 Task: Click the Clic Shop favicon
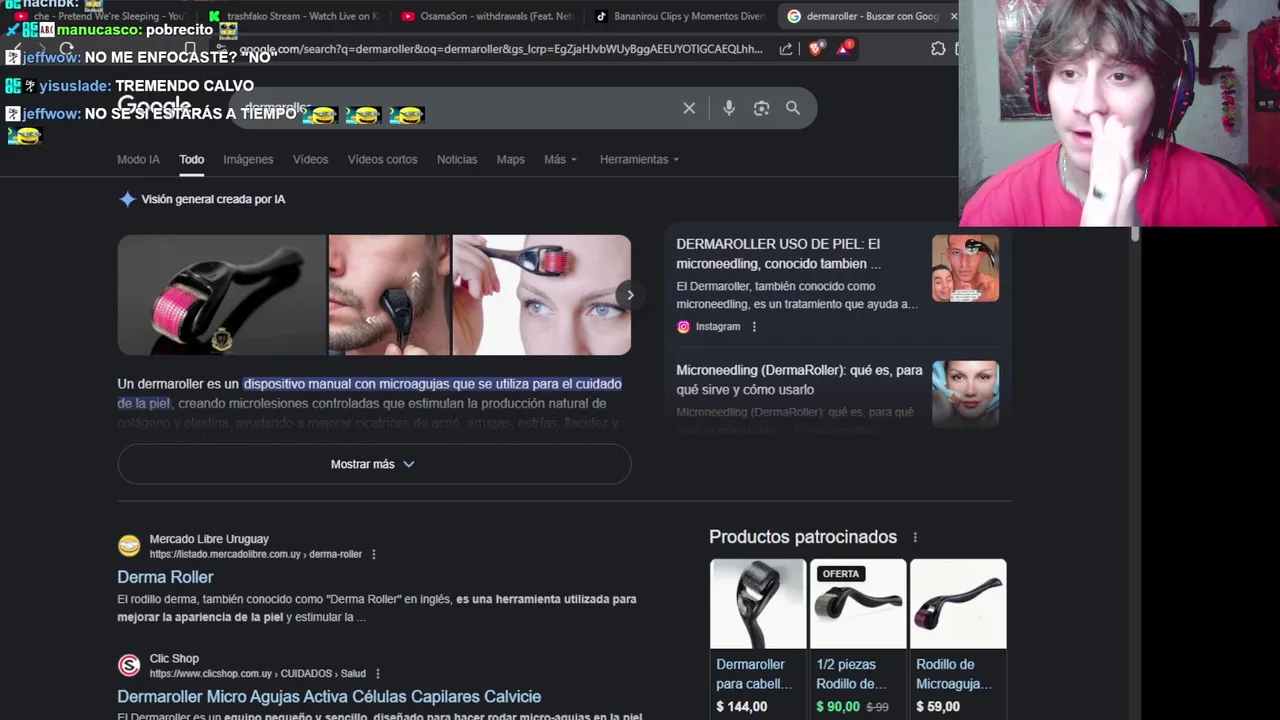point(129,665)
